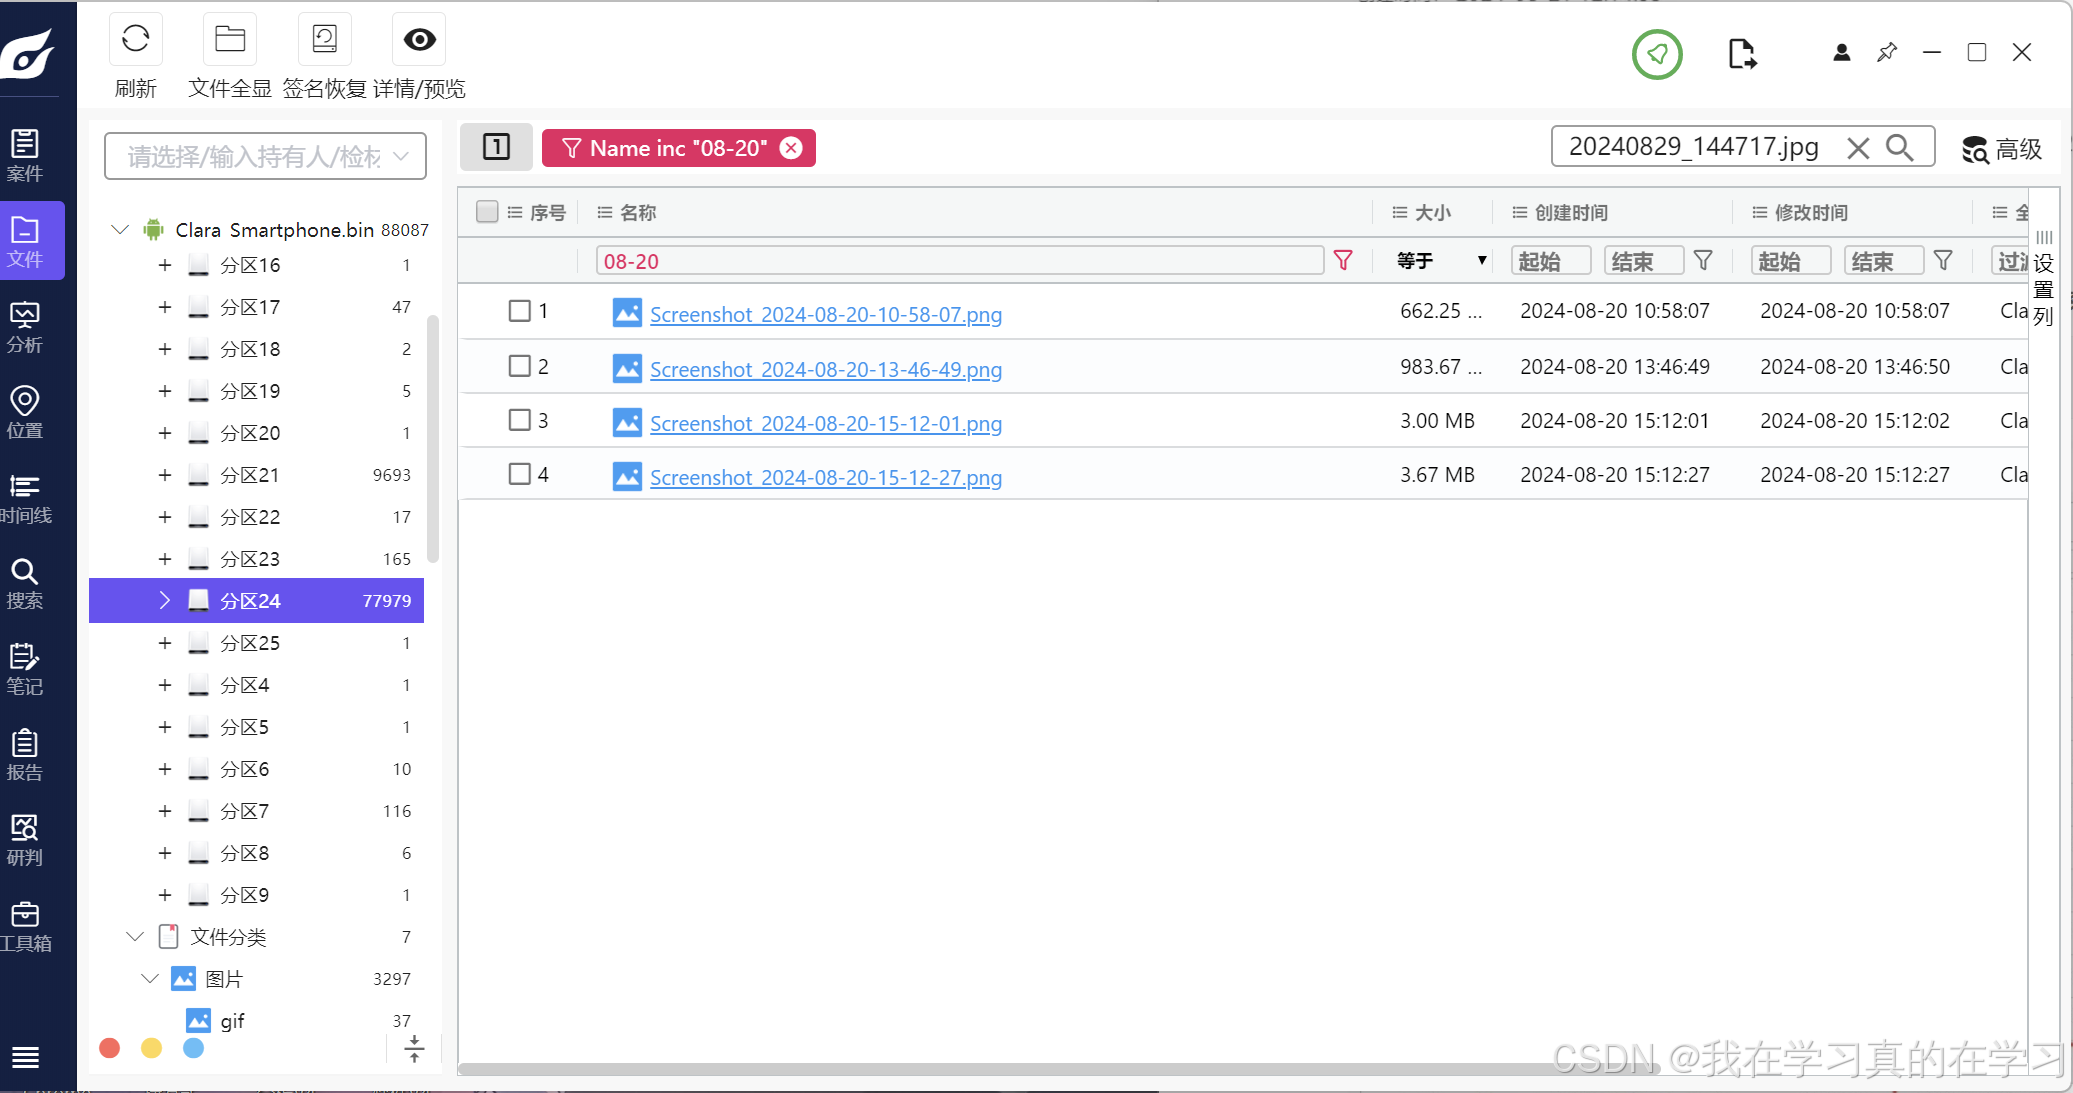Check the box for row 3
2073x1093 pixels.
[519, 420]
